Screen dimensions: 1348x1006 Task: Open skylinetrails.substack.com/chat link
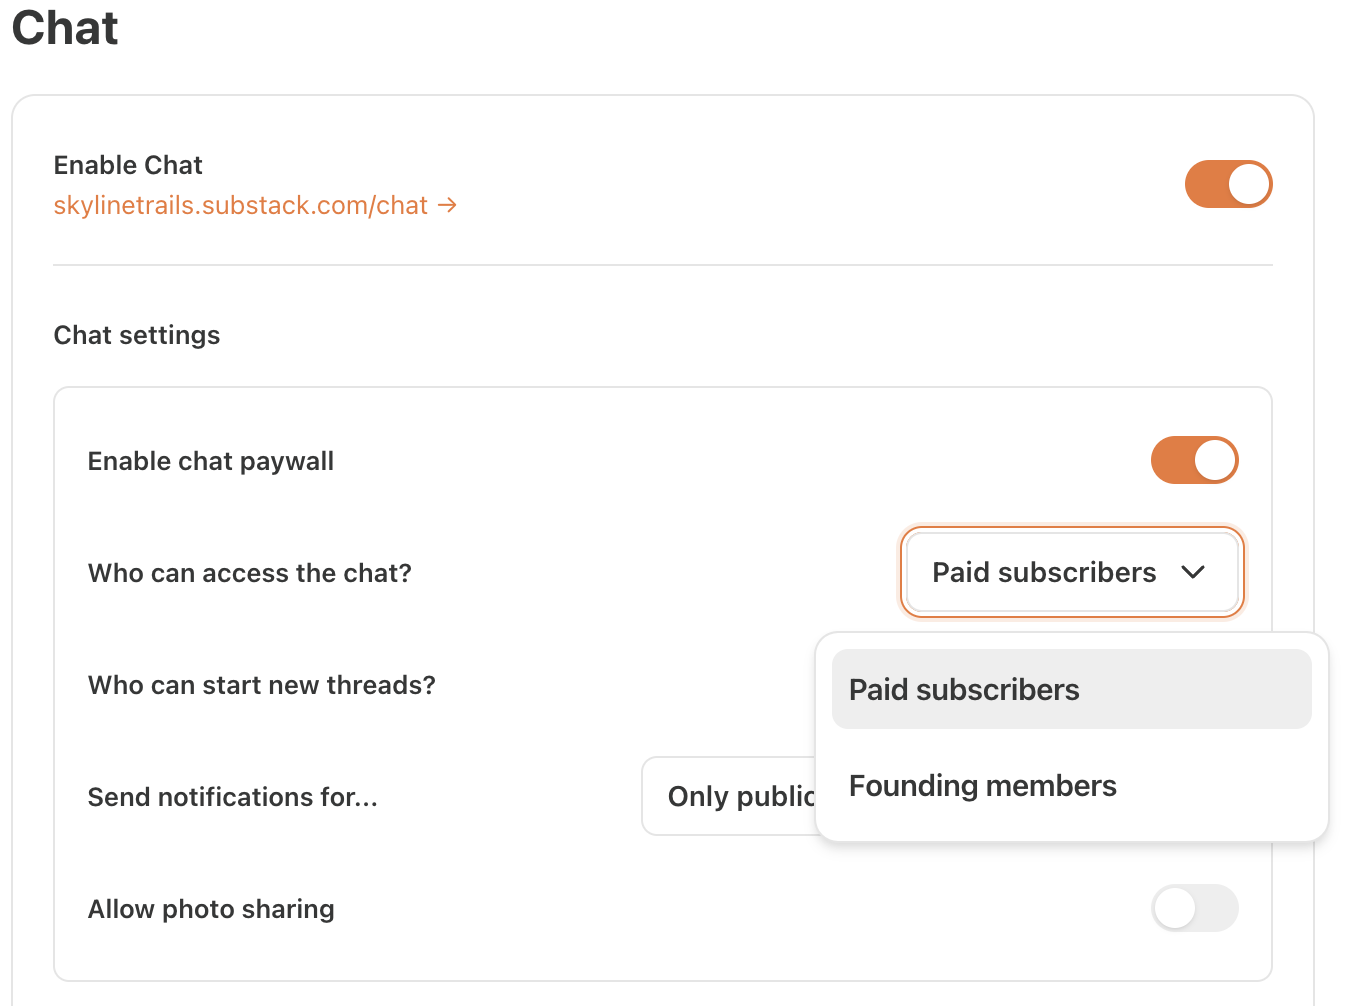coord(240,205)
